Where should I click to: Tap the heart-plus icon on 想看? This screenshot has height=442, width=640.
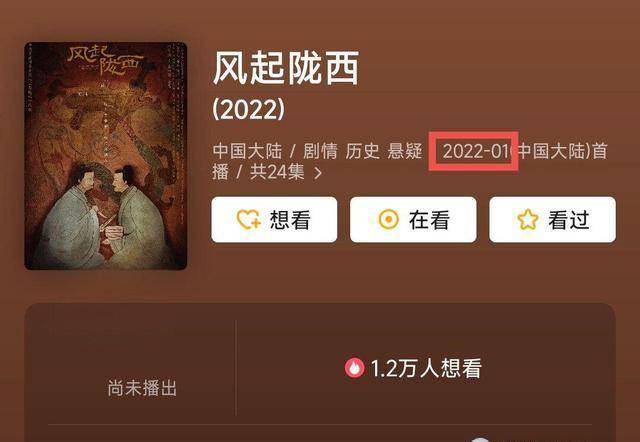click(248, 220)
